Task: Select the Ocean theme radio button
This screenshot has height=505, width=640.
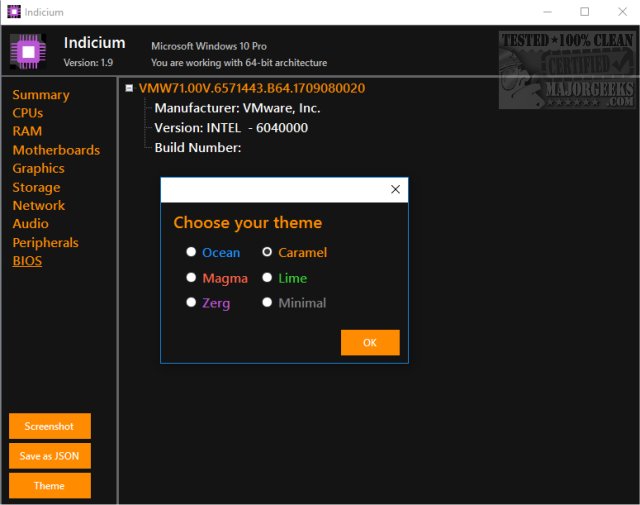Action: click(191, 251)
